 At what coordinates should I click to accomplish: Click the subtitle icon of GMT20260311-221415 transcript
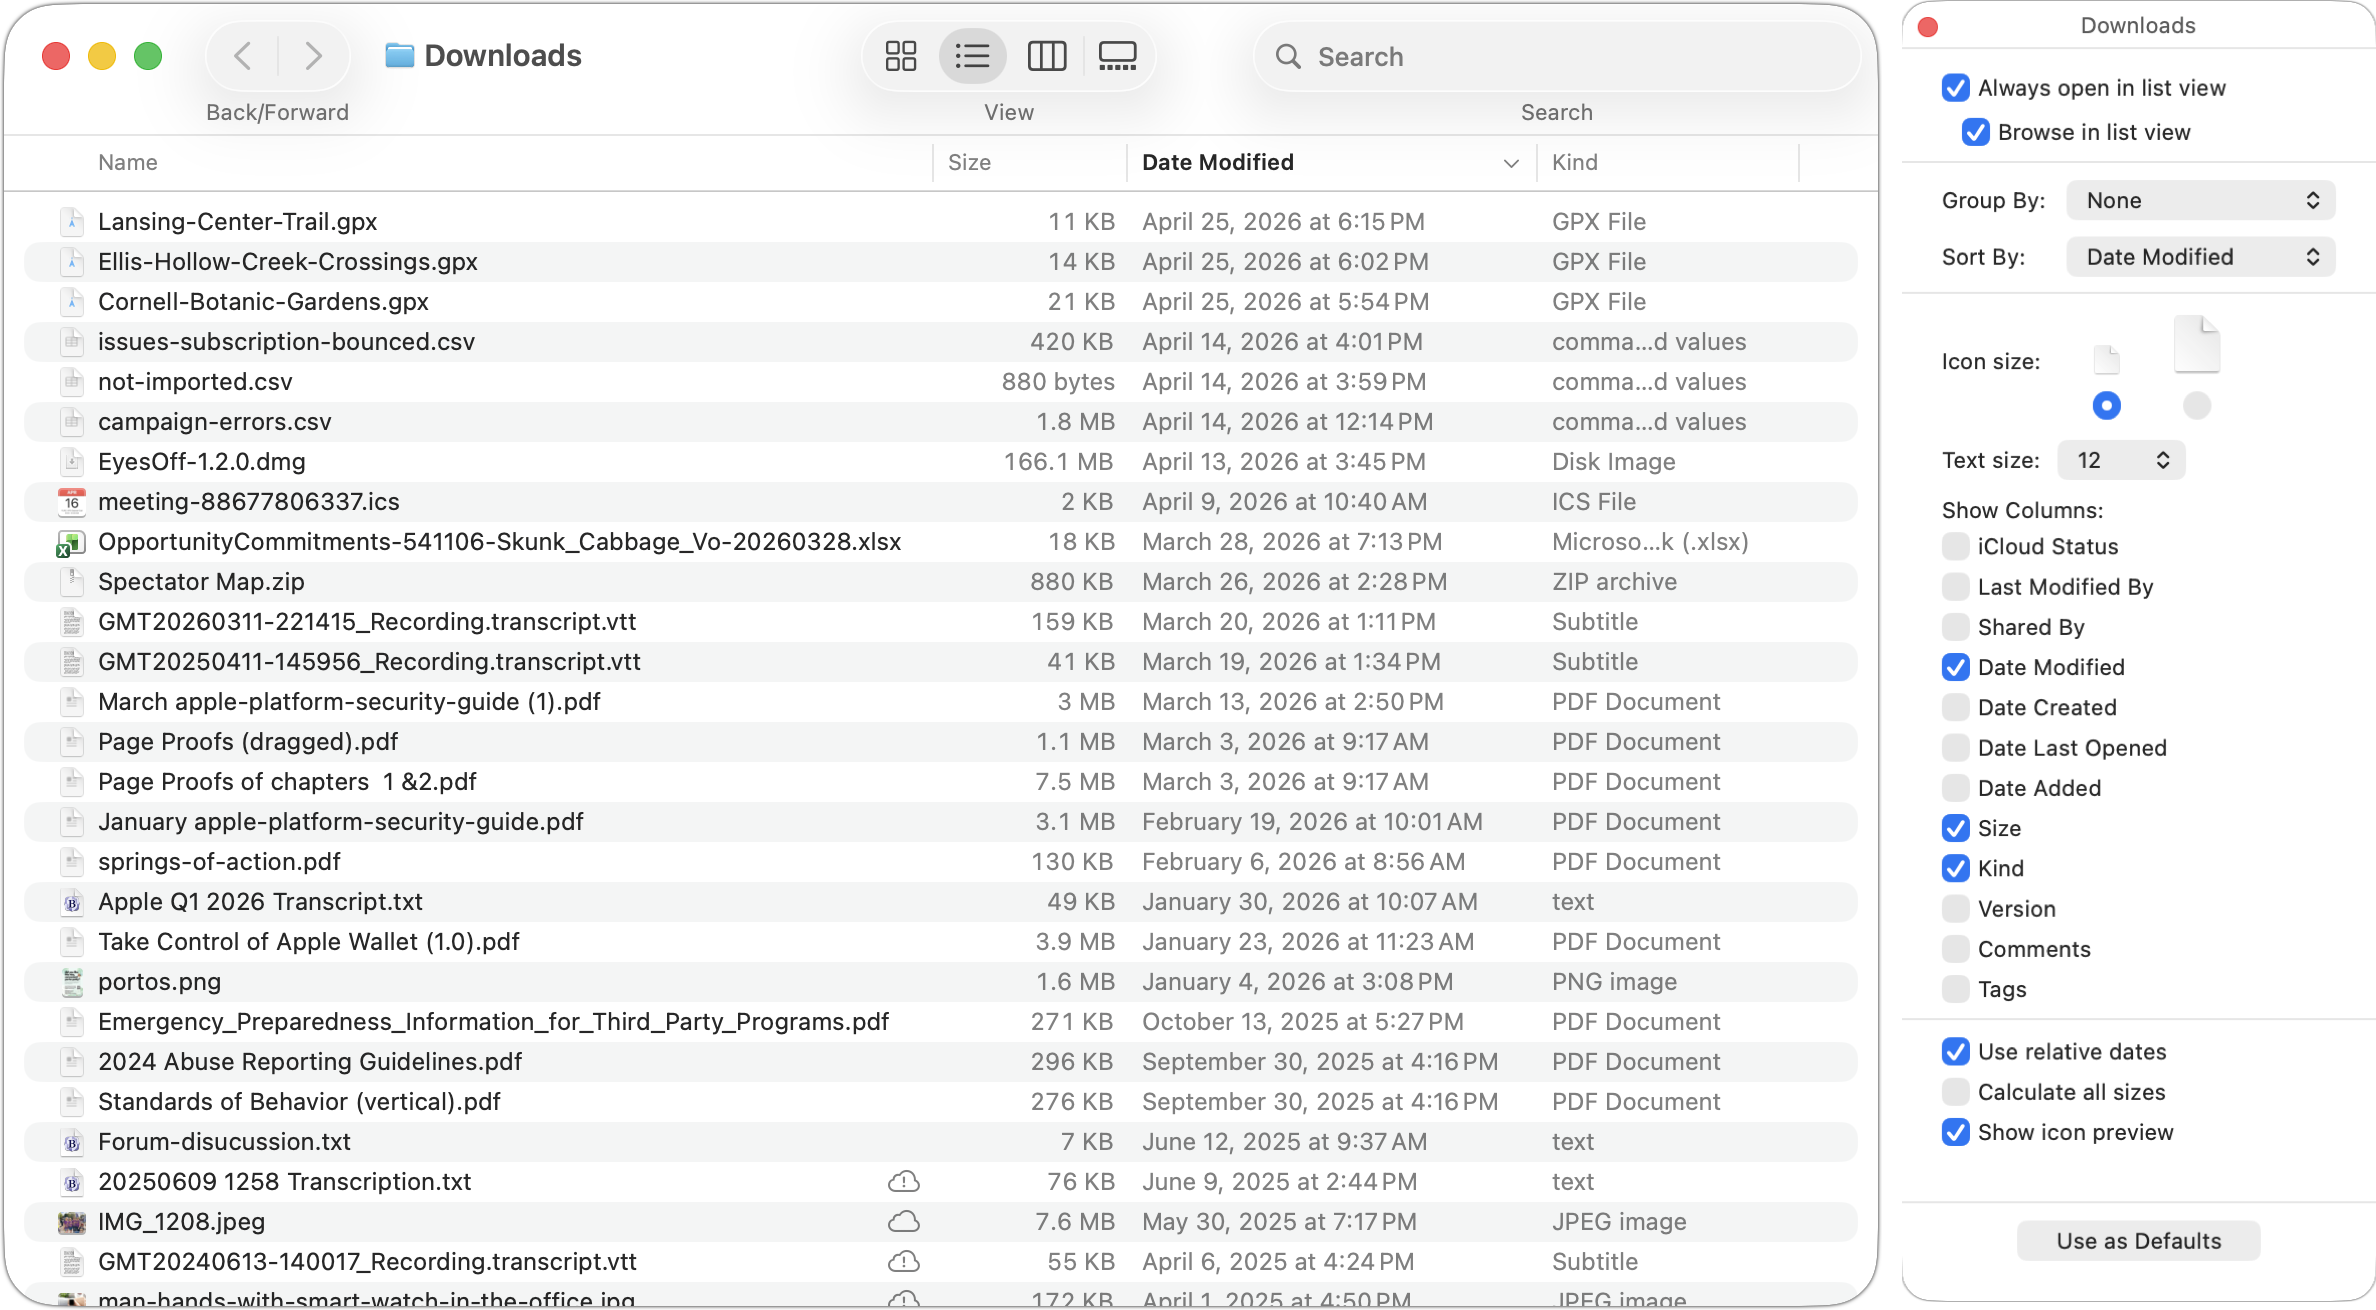pos(72,622)
